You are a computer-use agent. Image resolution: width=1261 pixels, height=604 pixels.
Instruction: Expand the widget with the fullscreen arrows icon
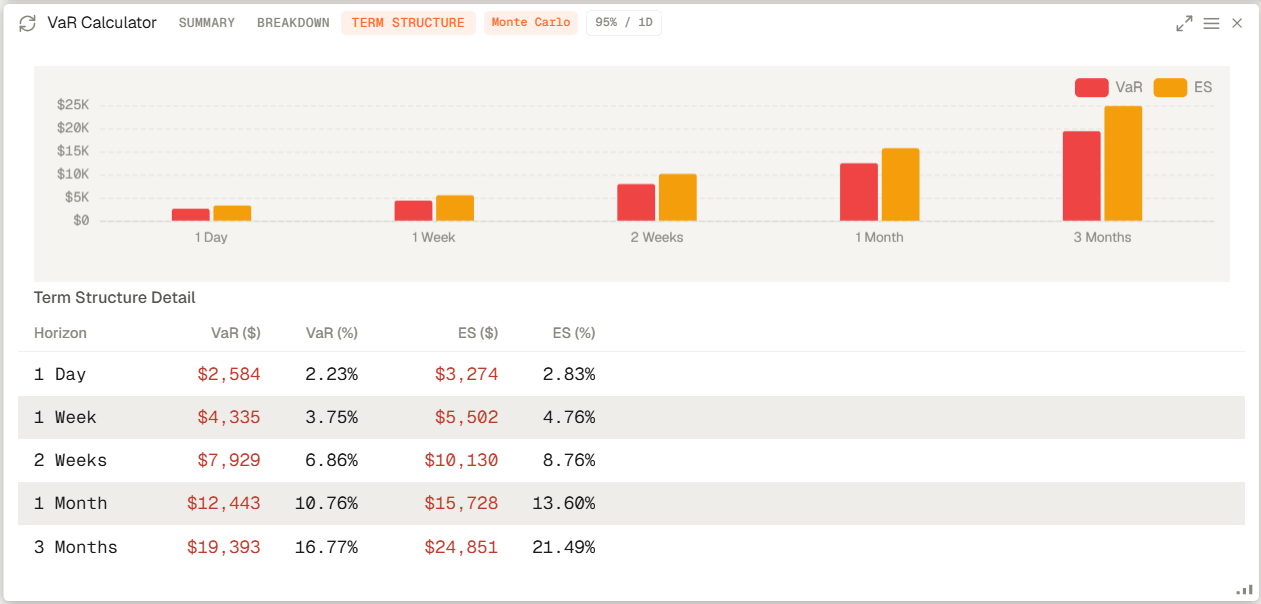tap(1184, 23)
